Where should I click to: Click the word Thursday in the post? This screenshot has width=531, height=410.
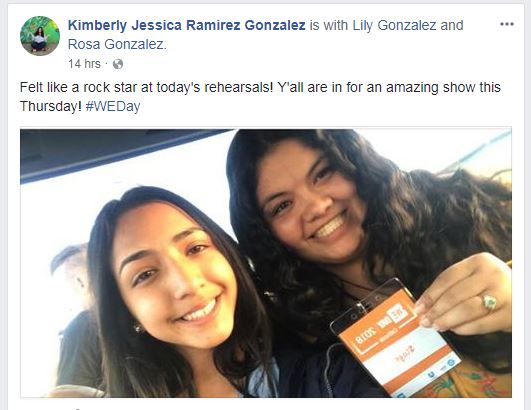(51, 106)
